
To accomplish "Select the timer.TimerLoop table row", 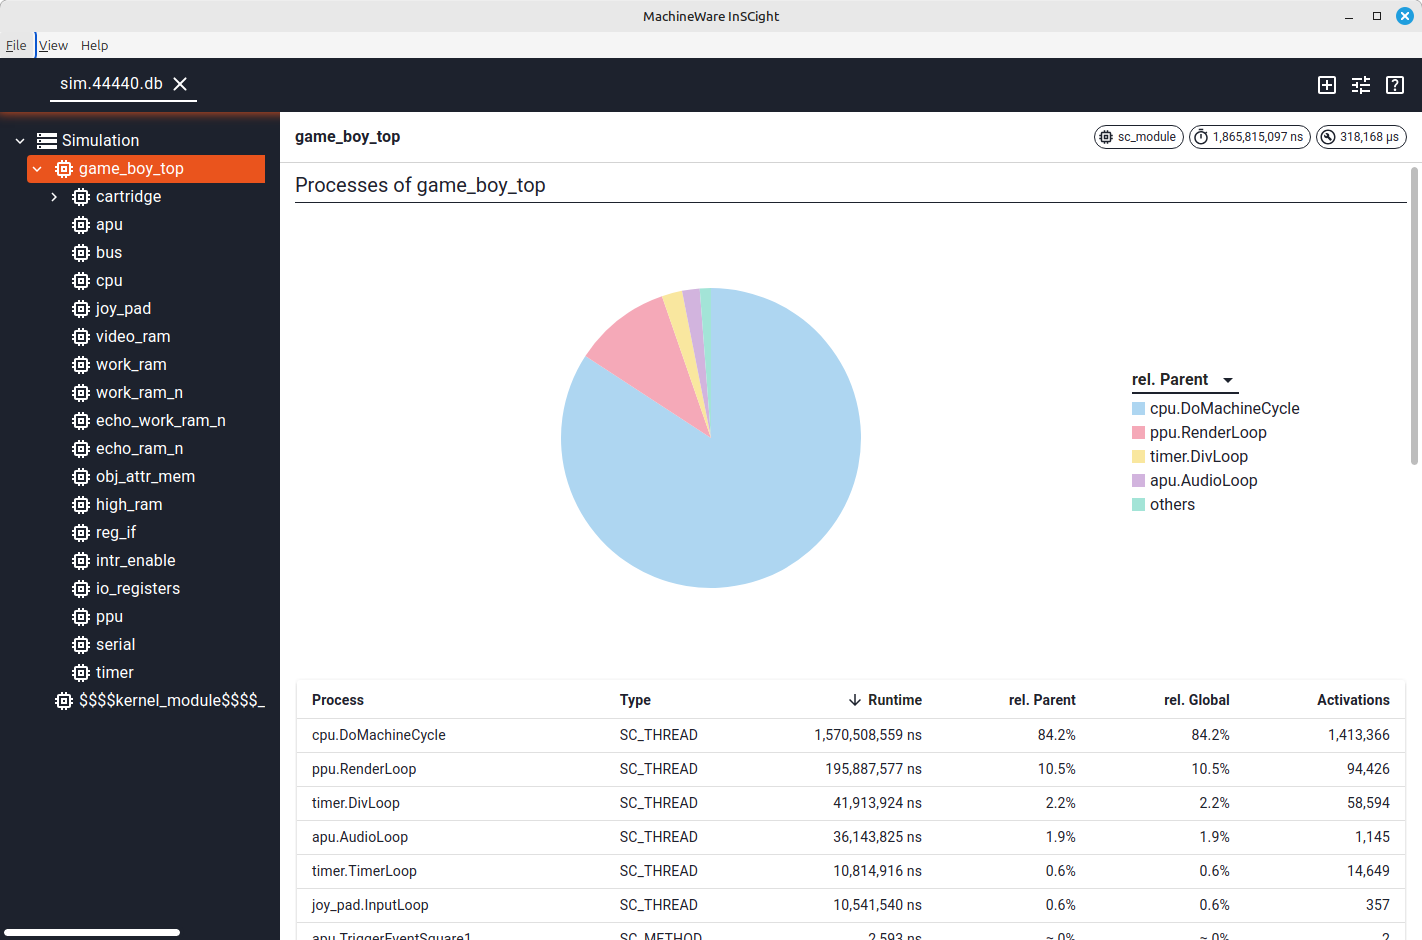I will click(x=851, y=871).
